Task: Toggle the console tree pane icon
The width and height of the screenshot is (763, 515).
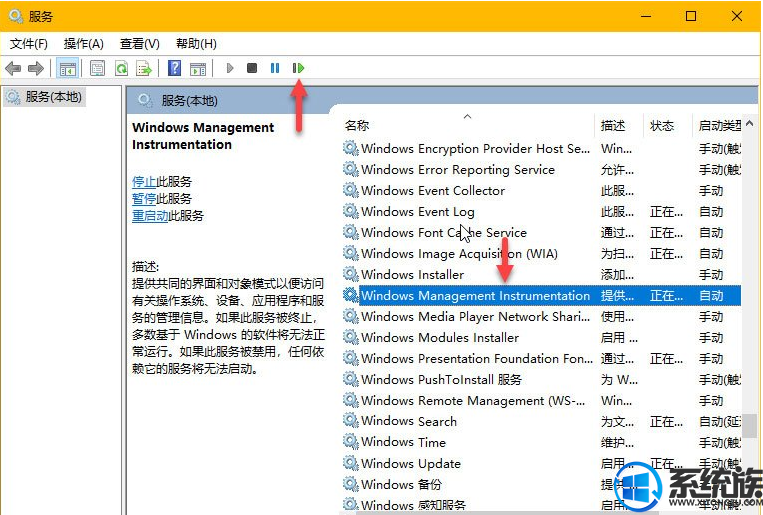Action: tap(67, 69)
